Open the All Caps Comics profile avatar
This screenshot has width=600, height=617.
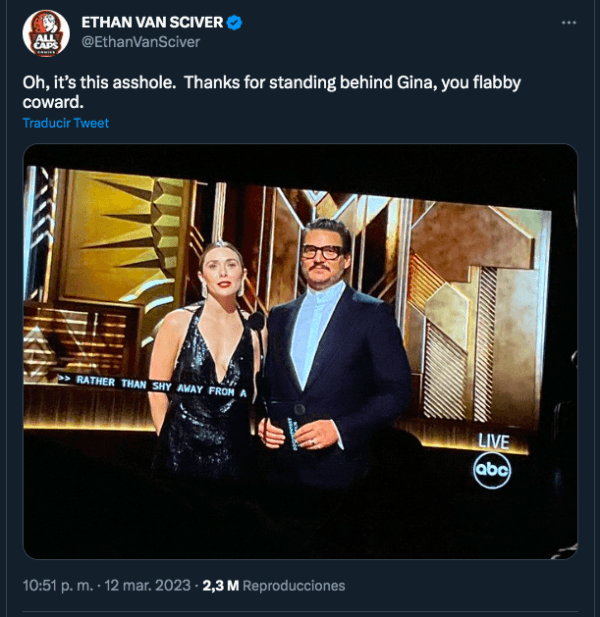(46, 33)
